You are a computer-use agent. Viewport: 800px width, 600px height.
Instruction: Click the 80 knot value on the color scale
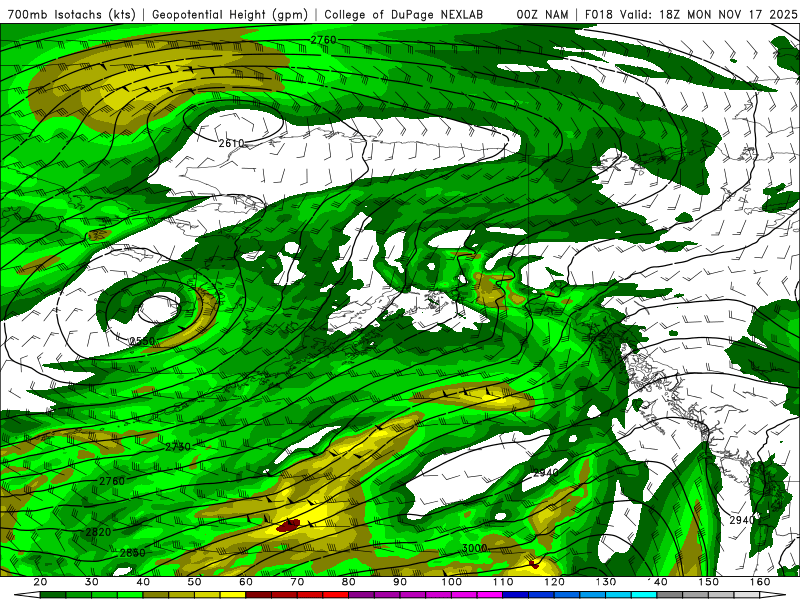pos(348,582)
